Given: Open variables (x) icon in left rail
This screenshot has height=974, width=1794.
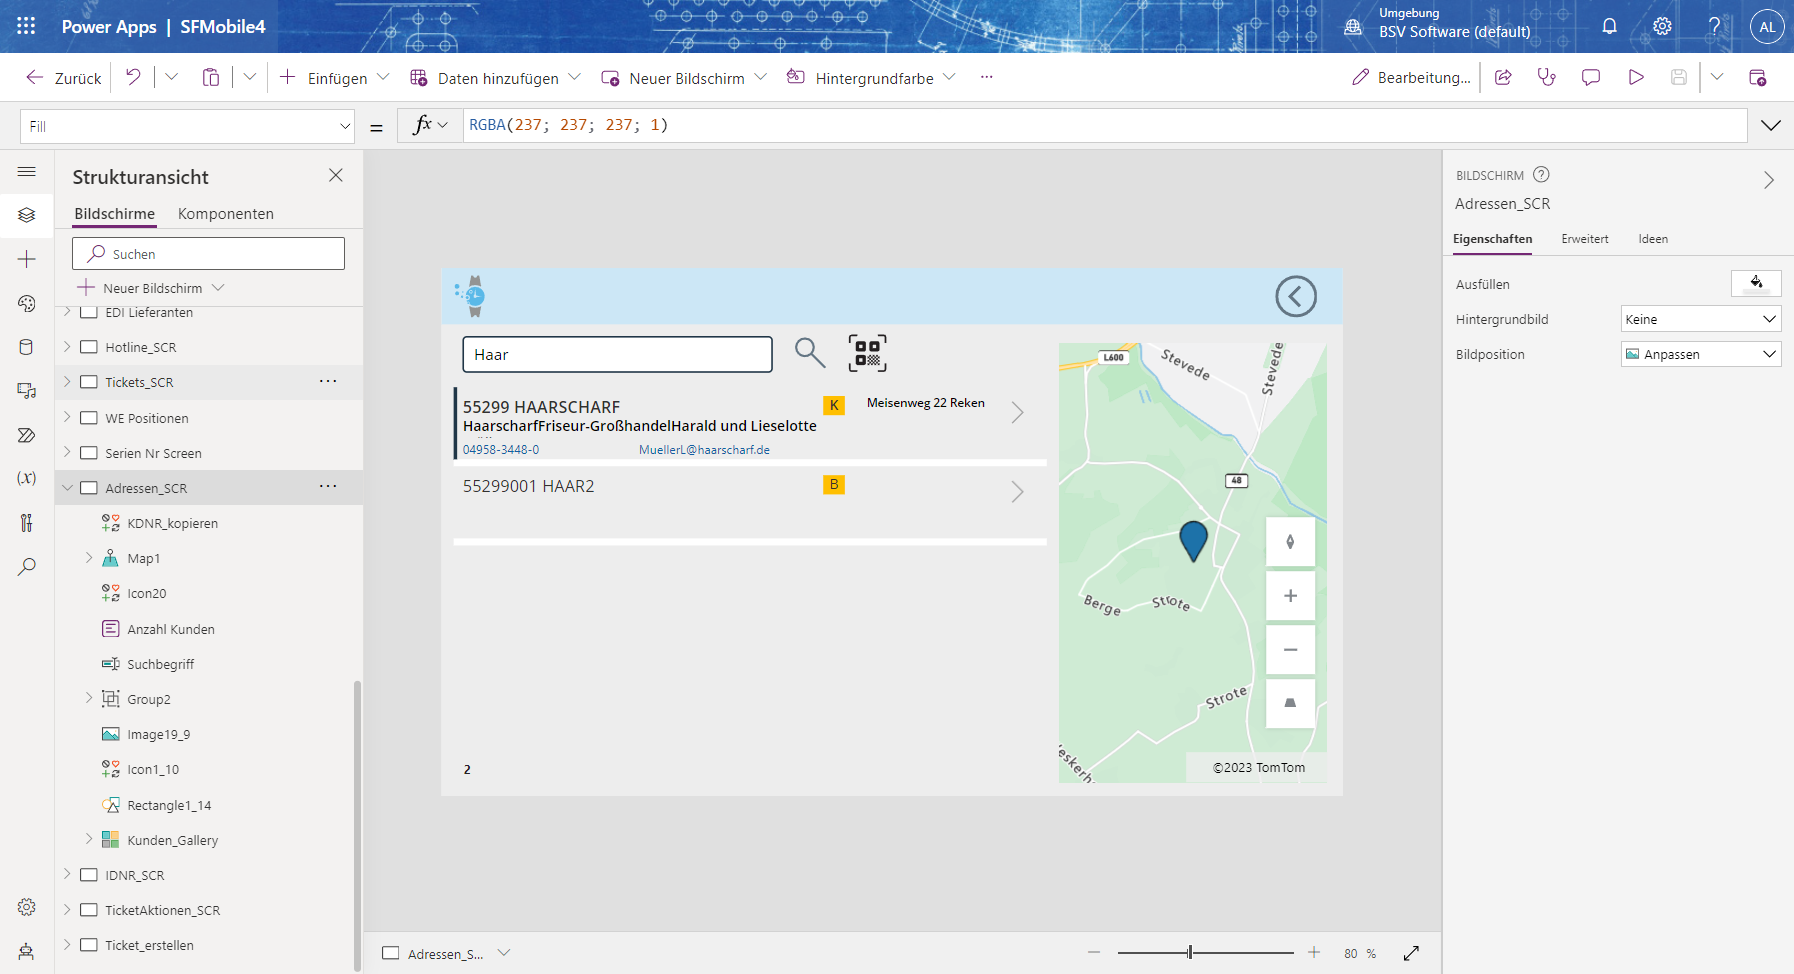Looking at the screenshot, I should coord(27,478).
